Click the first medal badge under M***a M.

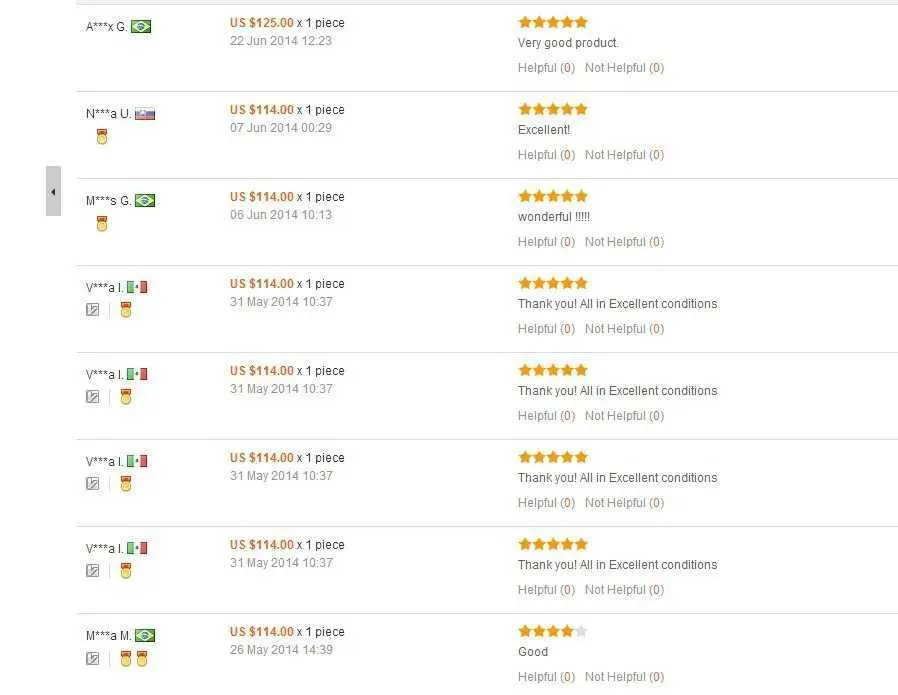click(x=126, y=659)
